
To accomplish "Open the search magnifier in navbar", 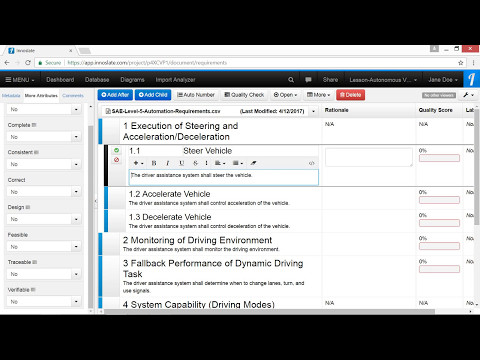I will coord(291,80).
